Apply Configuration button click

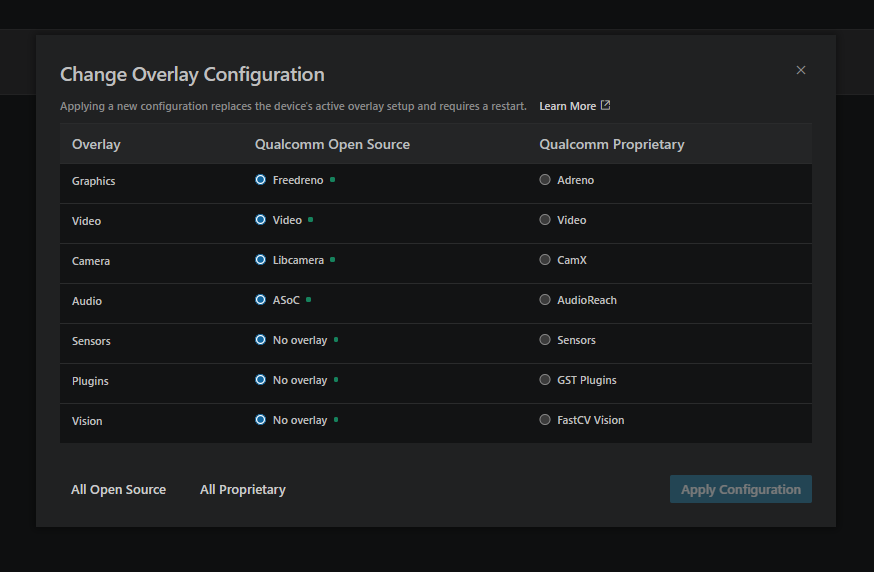click(x=740, y=489)
